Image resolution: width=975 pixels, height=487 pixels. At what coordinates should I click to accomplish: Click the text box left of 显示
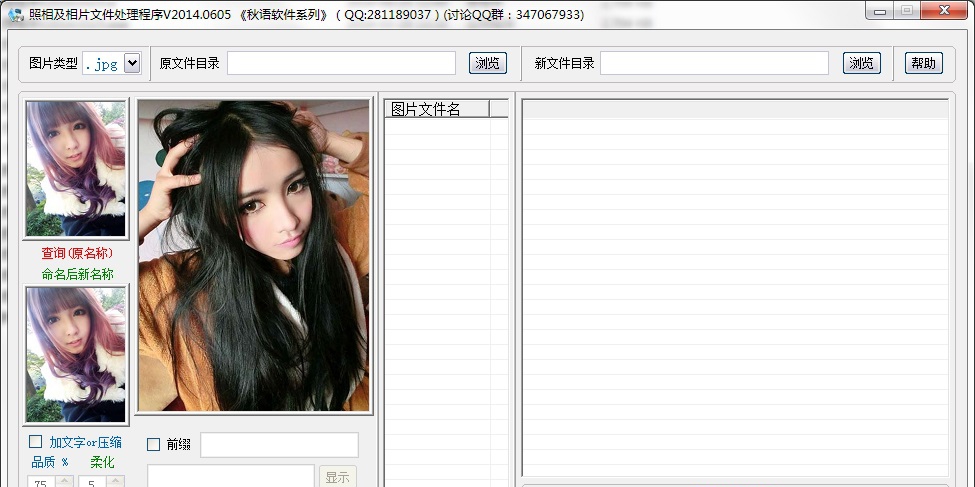click(x=231, y=476)
